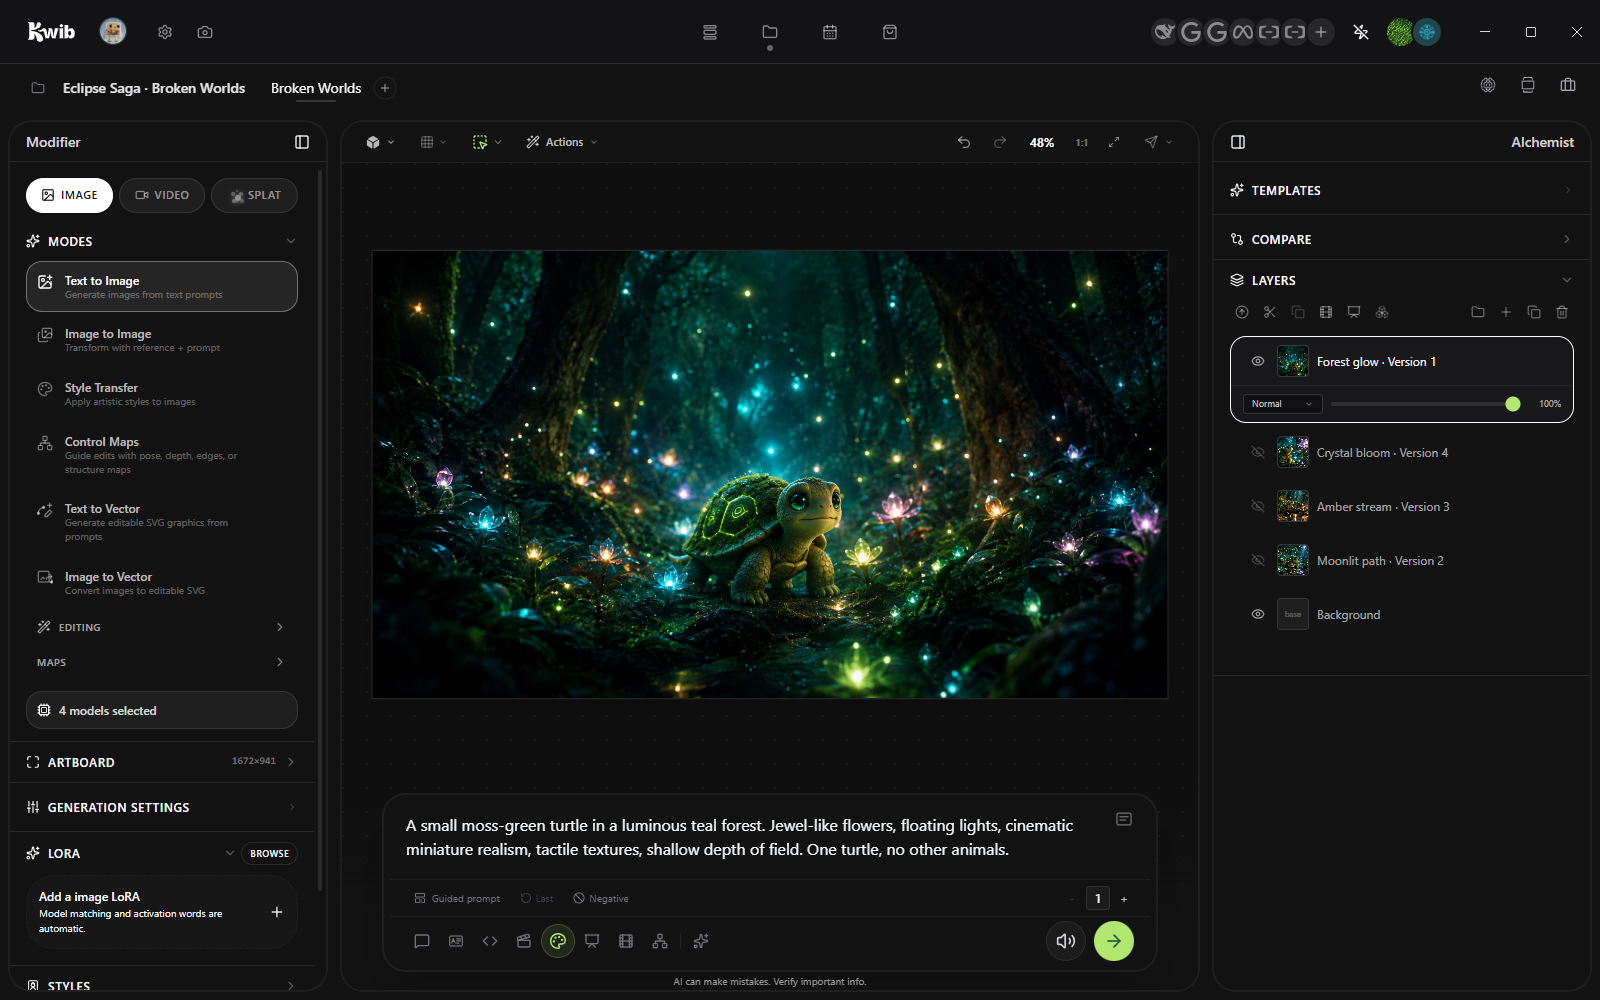Viewport: 1600px width, 1000px height.
Task: Expand the Editing modes group
Action: tap(161, 627)
